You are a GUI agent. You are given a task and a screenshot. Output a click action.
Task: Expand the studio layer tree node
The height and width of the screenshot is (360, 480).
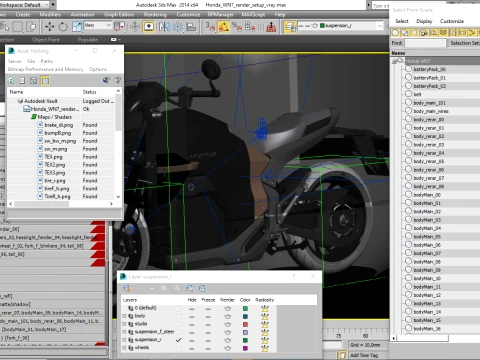point(124,324)
